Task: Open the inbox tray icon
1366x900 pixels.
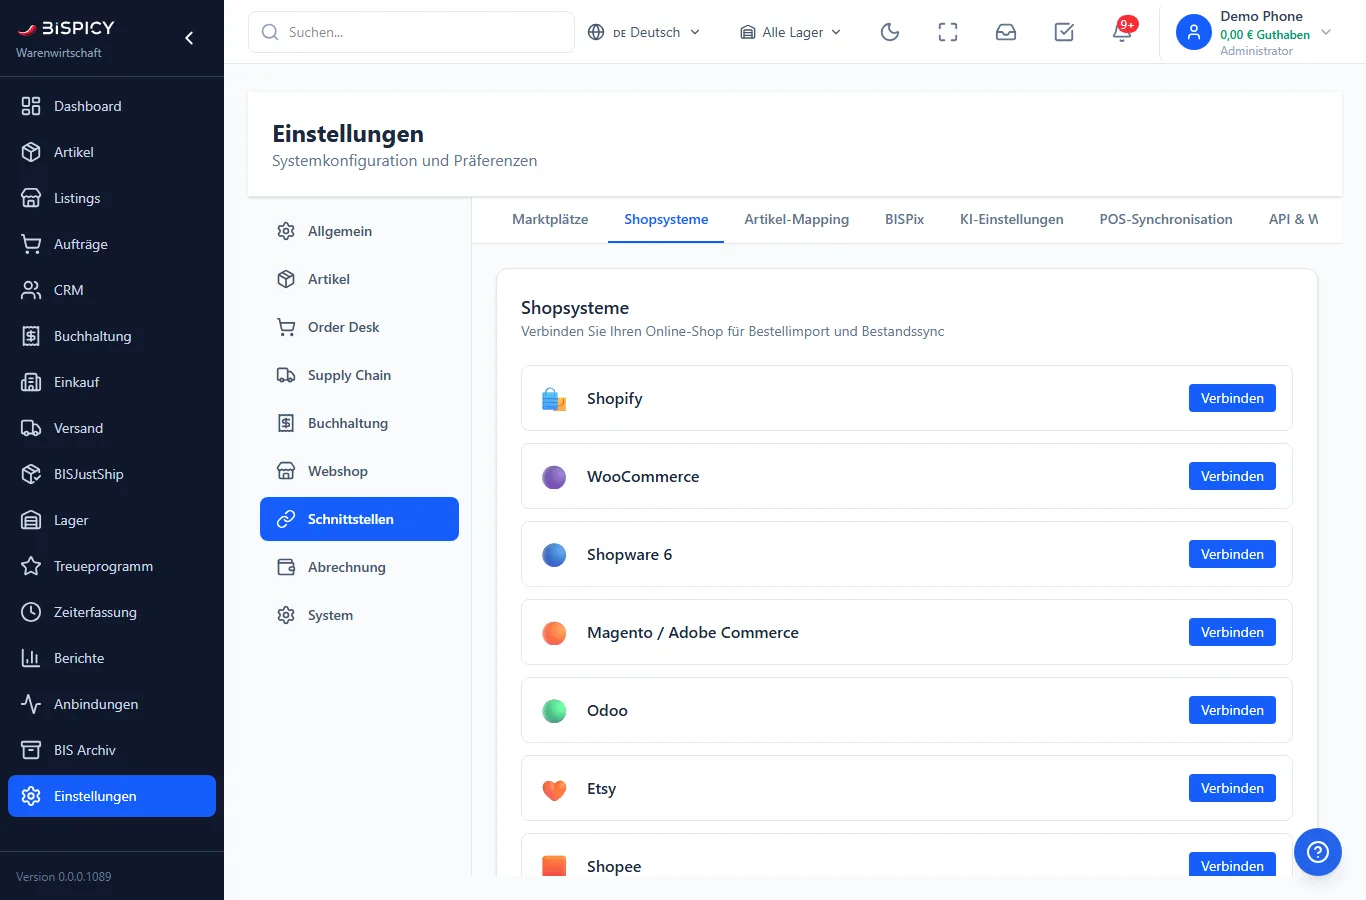Action: [x=1006, y=32]
